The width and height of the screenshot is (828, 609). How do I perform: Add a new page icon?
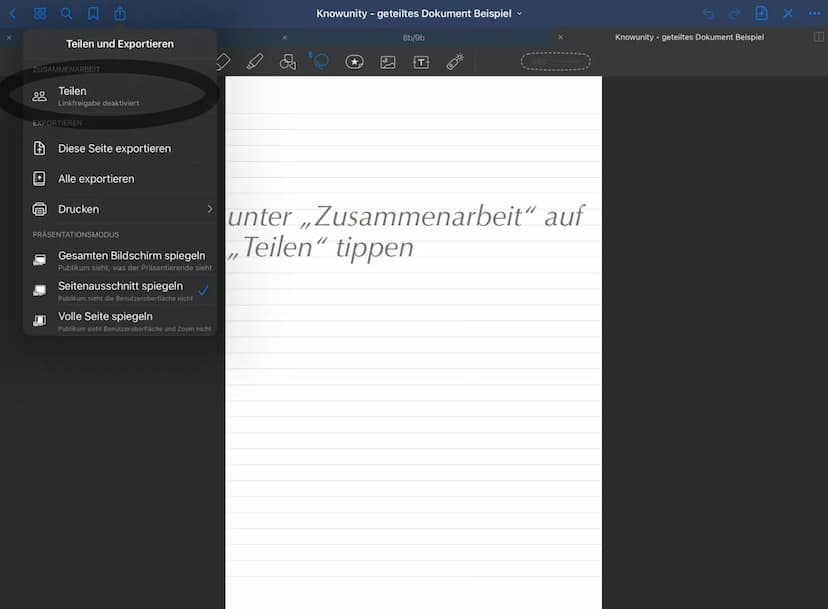(x=761, y=13)
